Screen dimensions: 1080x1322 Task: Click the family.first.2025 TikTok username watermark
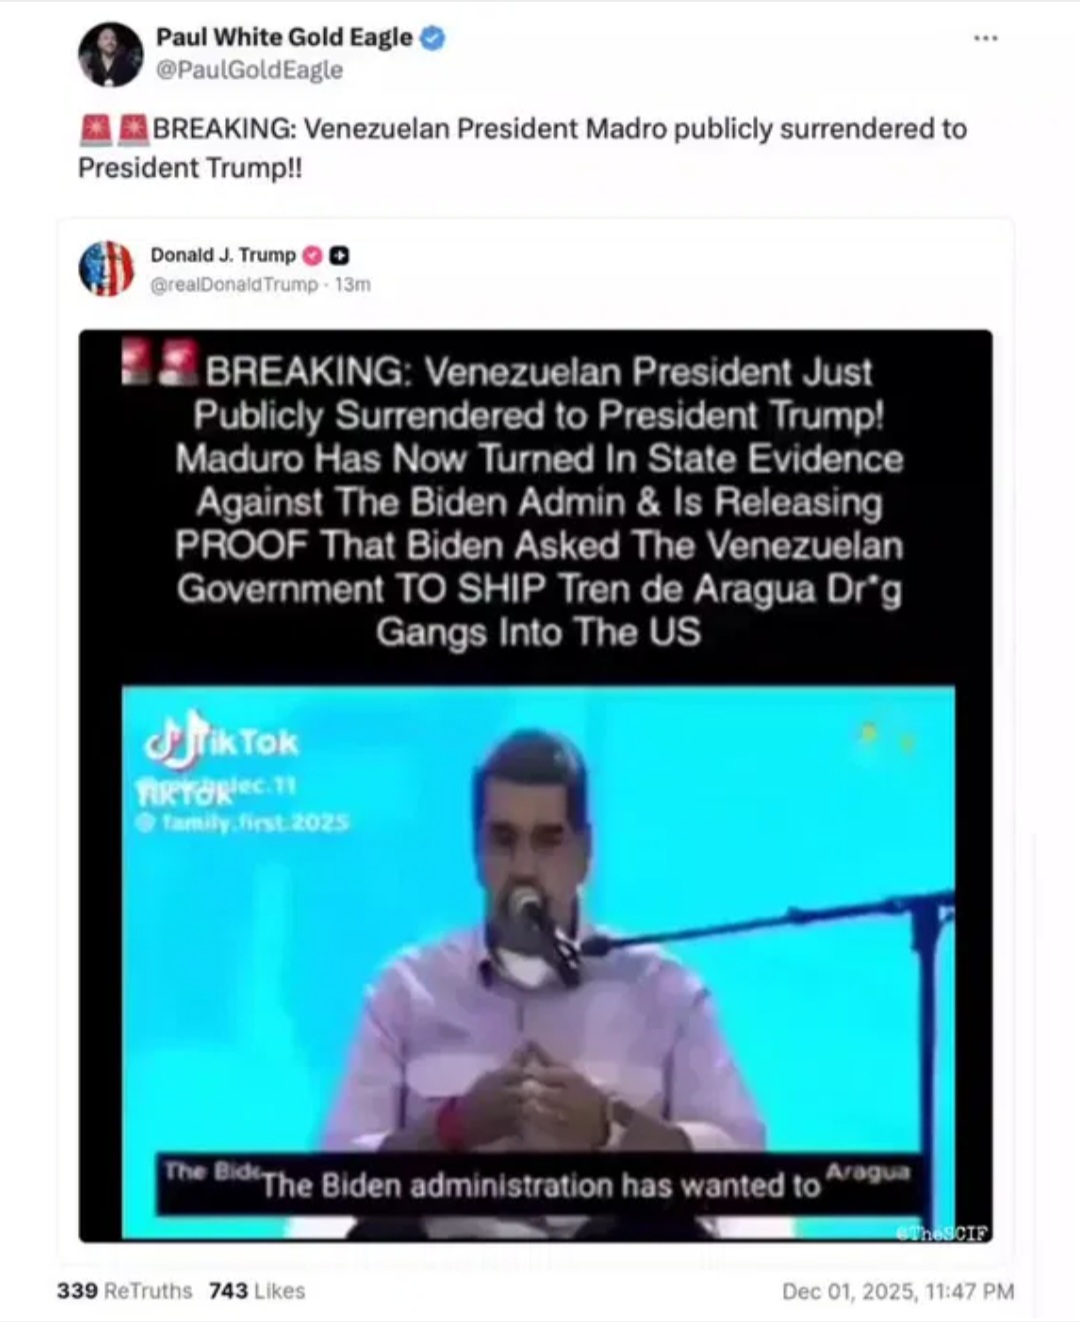(243, 822)
